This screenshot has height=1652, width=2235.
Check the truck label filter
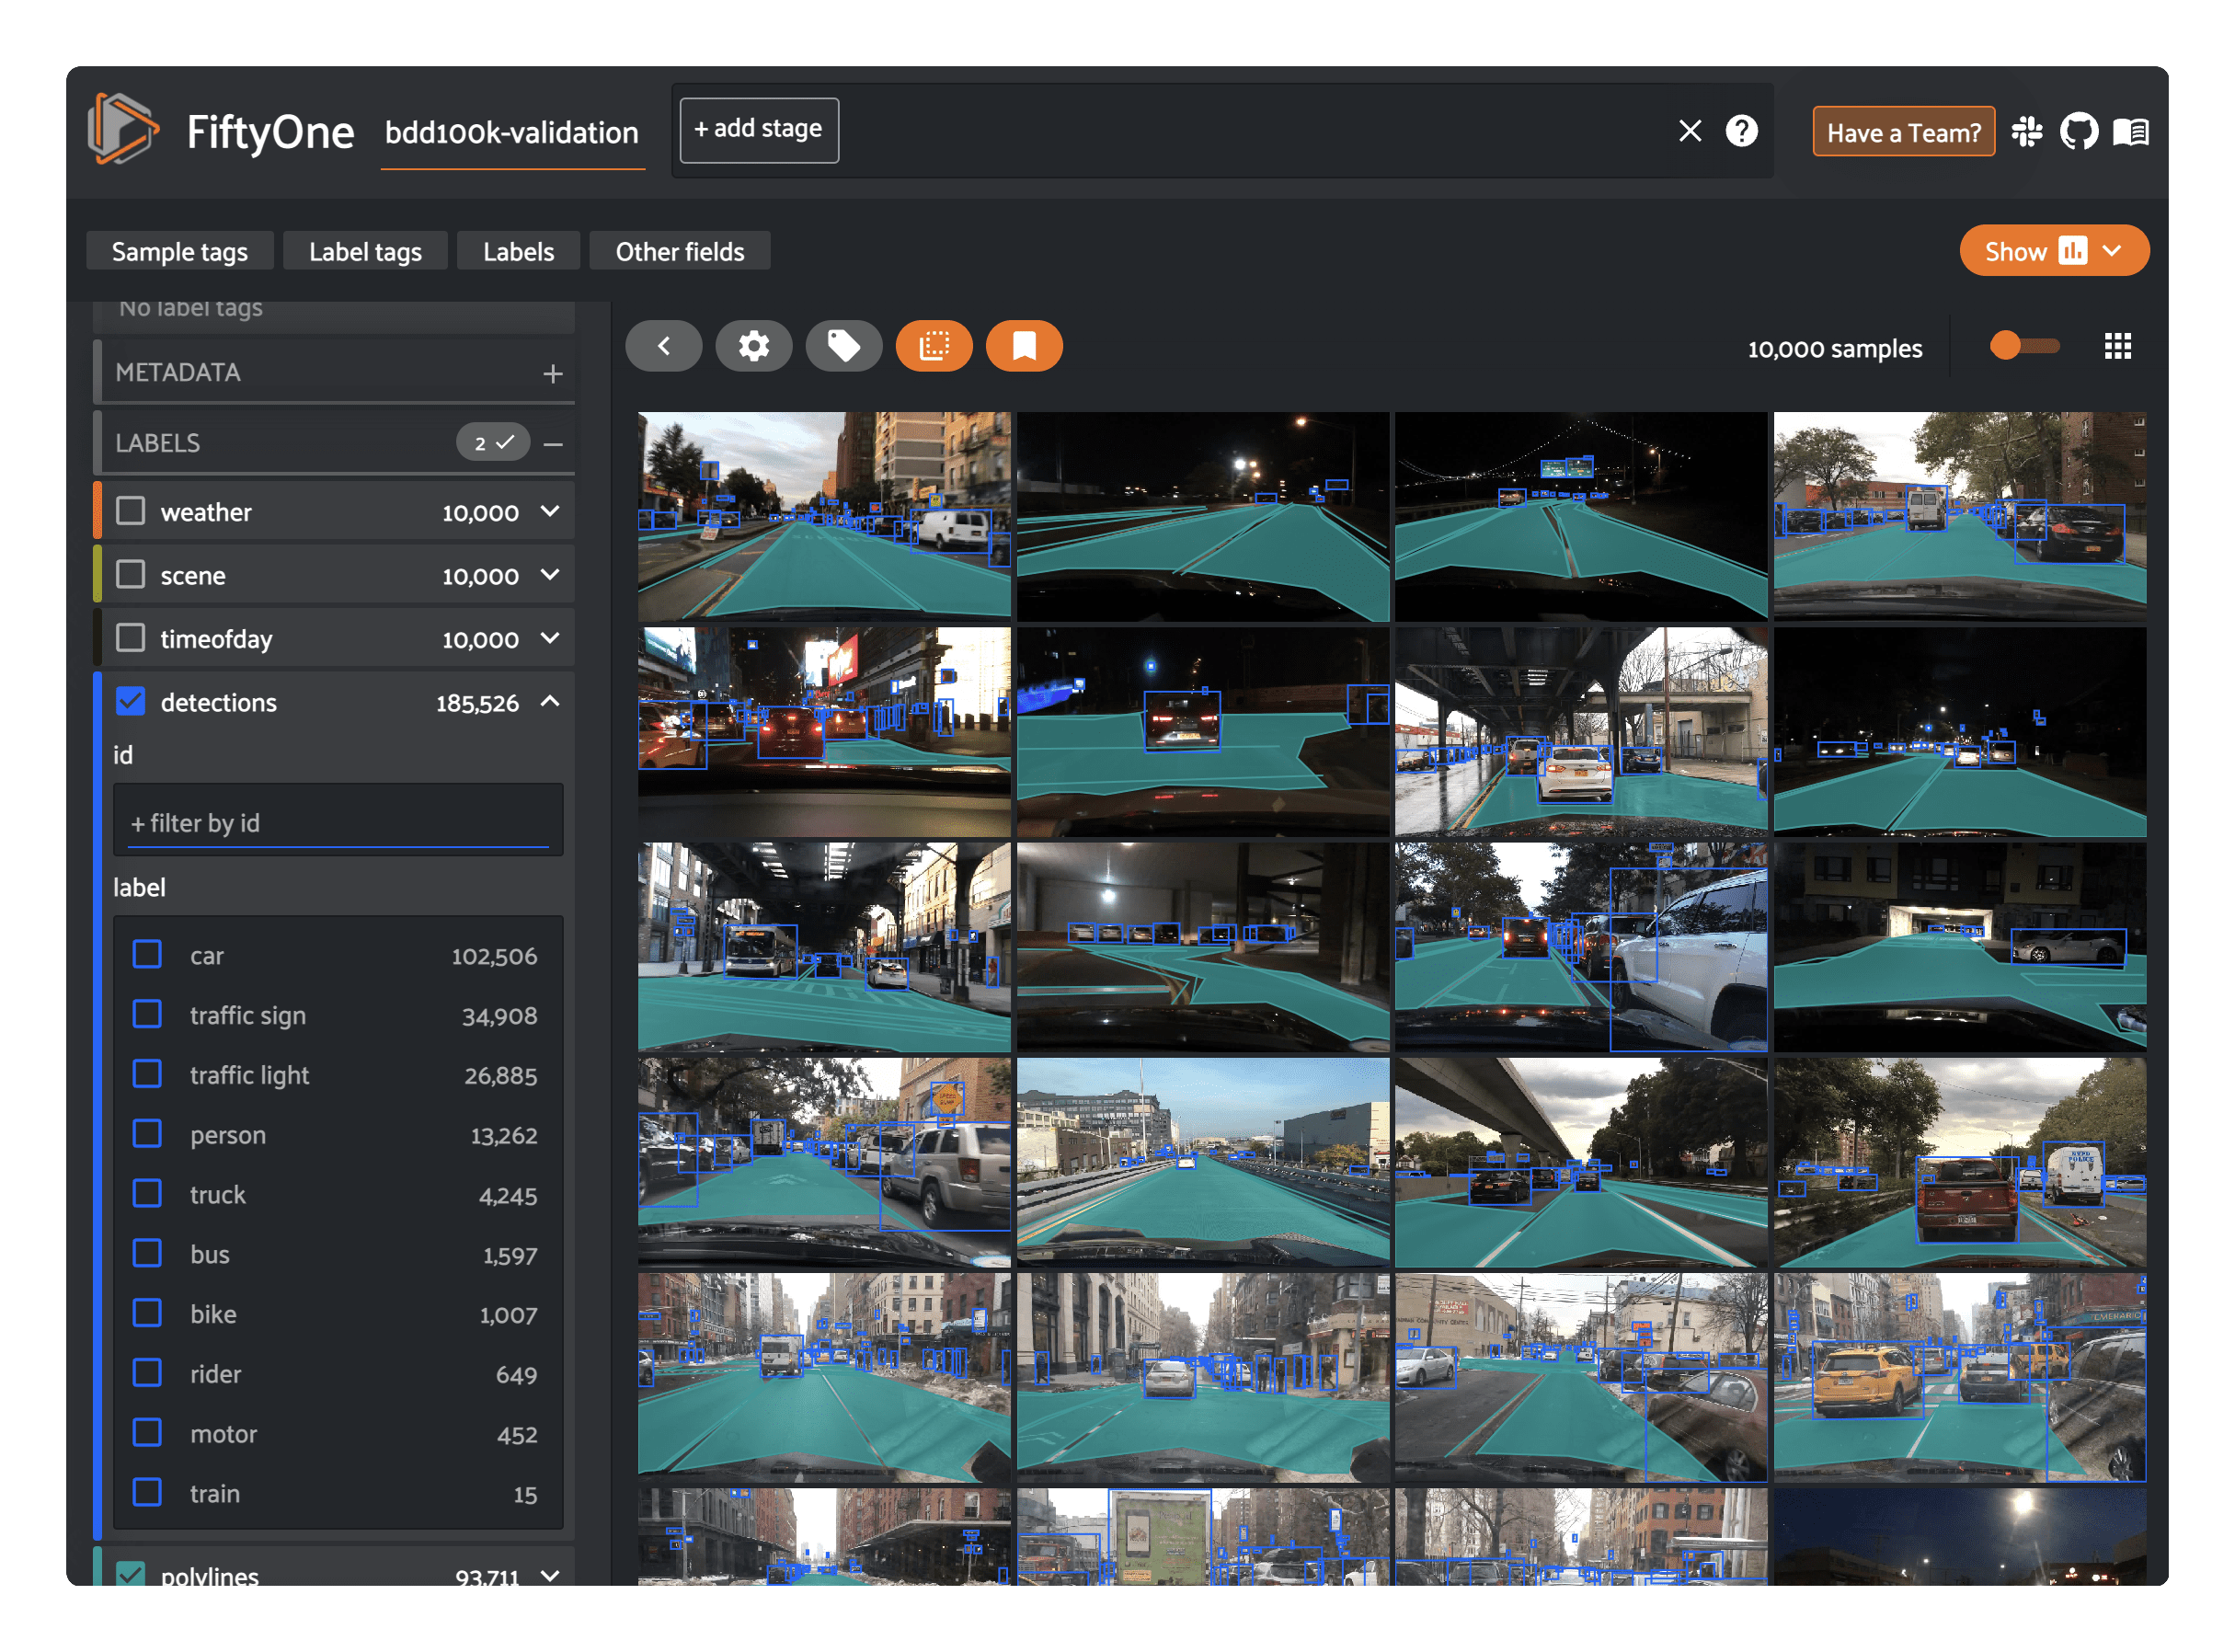[148, 1194]
